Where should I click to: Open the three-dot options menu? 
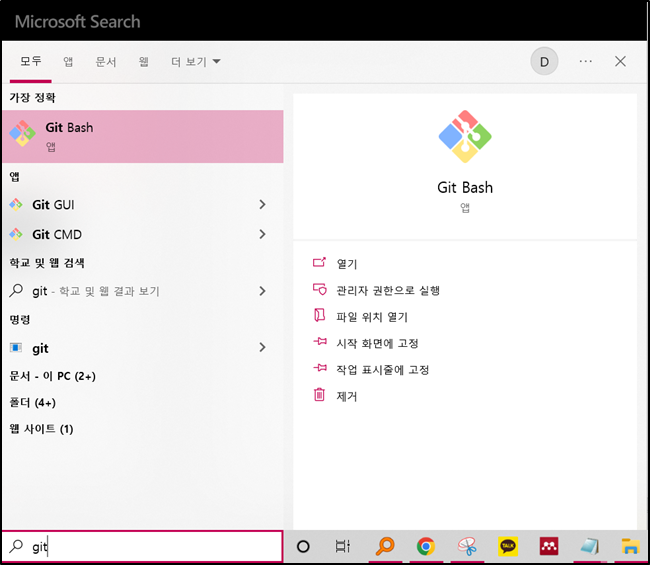pos(585,61)
